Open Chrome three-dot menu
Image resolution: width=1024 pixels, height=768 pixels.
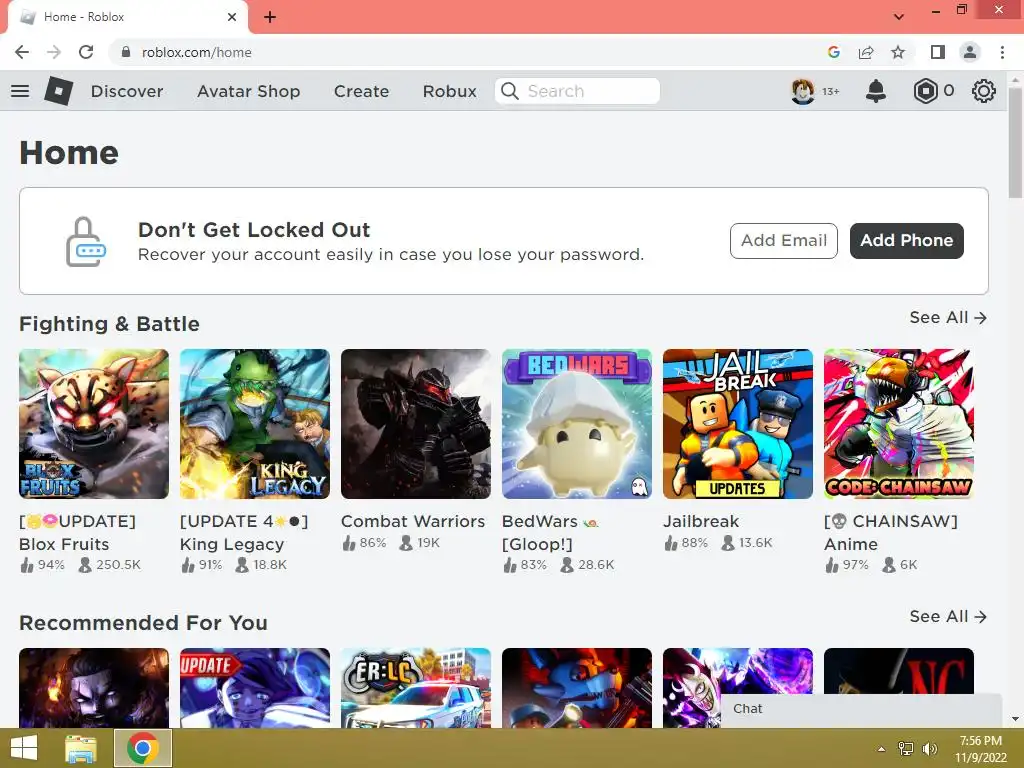pyautogui.click(x=1002, y=52)
